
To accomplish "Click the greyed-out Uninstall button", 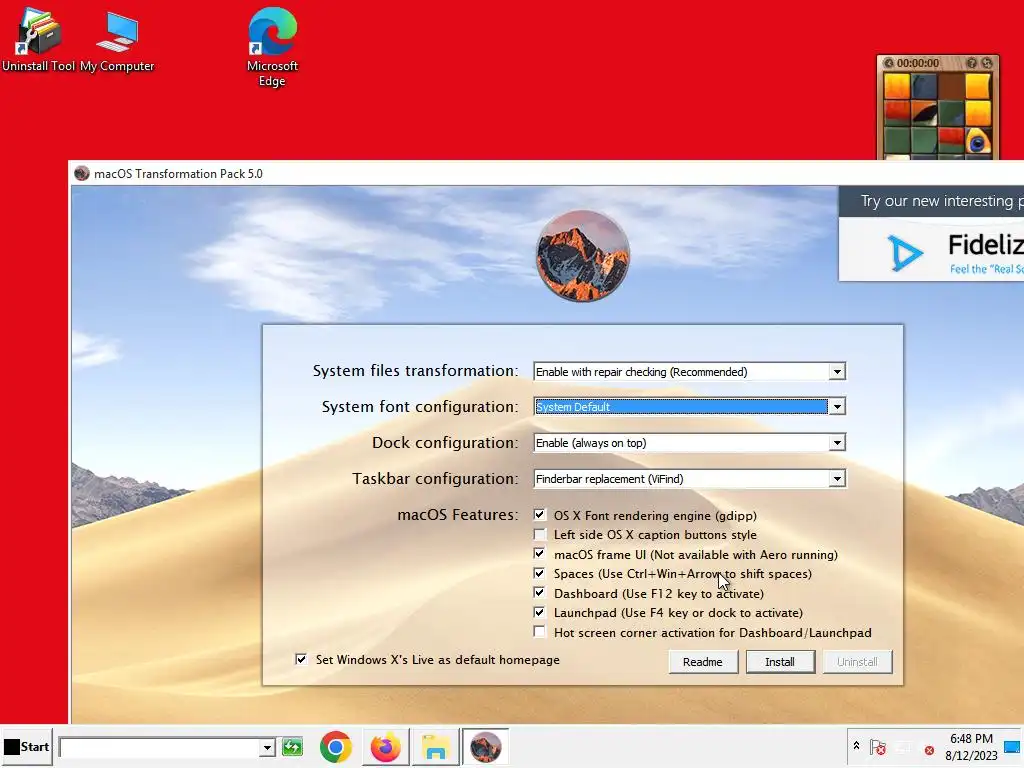I will click(x=857, y=662).
